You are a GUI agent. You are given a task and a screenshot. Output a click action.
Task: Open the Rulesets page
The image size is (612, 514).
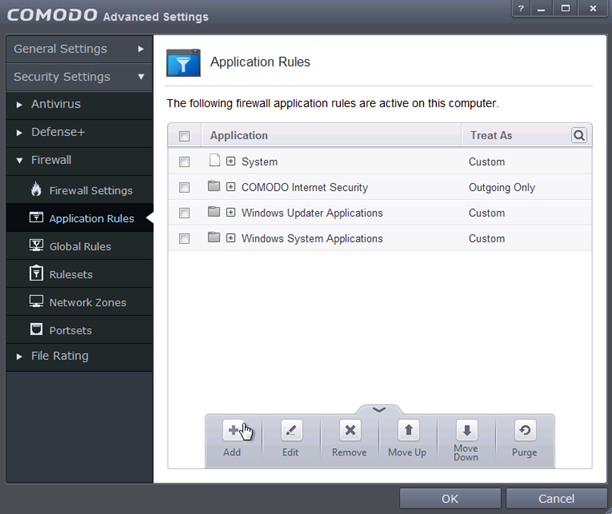point(79,274)
